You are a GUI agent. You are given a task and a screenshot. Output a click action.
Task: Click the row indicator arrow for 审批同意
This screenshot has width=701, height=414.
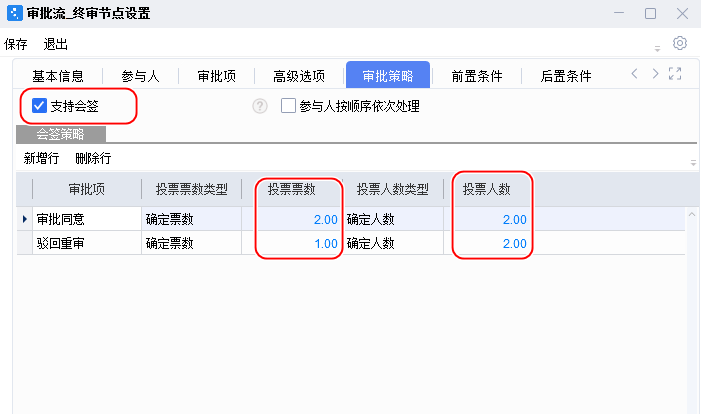[x=24, y=219]
